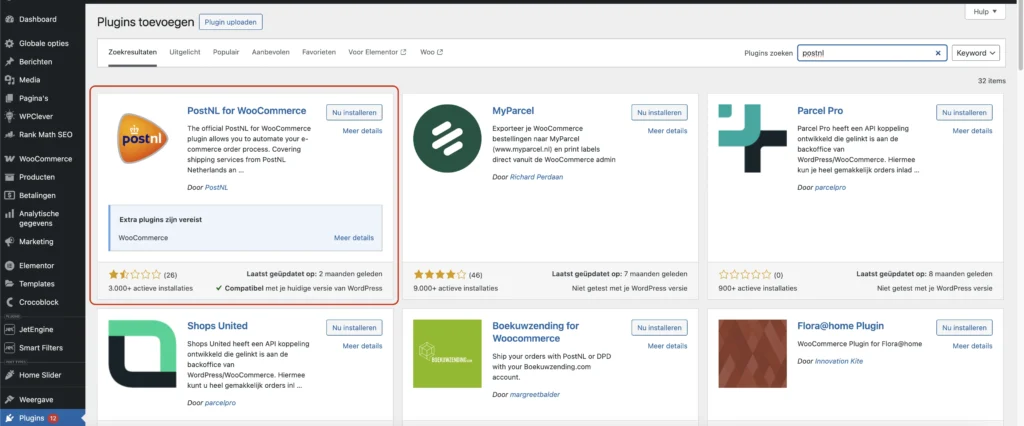
Task: Open WooCommerce in the sidebar menu
Action: (45, 158)
